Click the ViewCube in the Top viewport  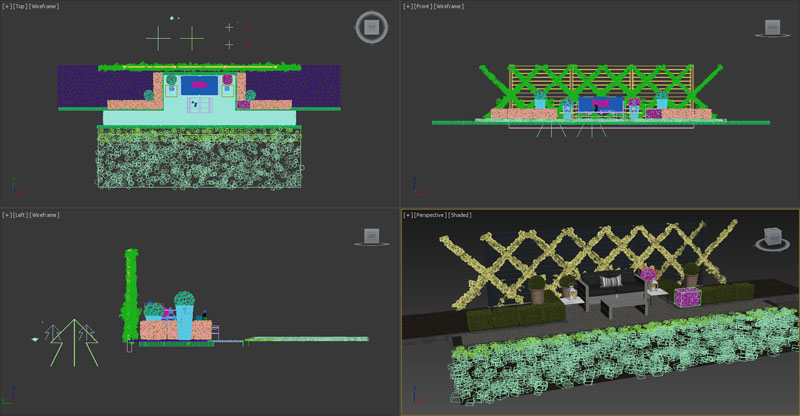point(371,27)
